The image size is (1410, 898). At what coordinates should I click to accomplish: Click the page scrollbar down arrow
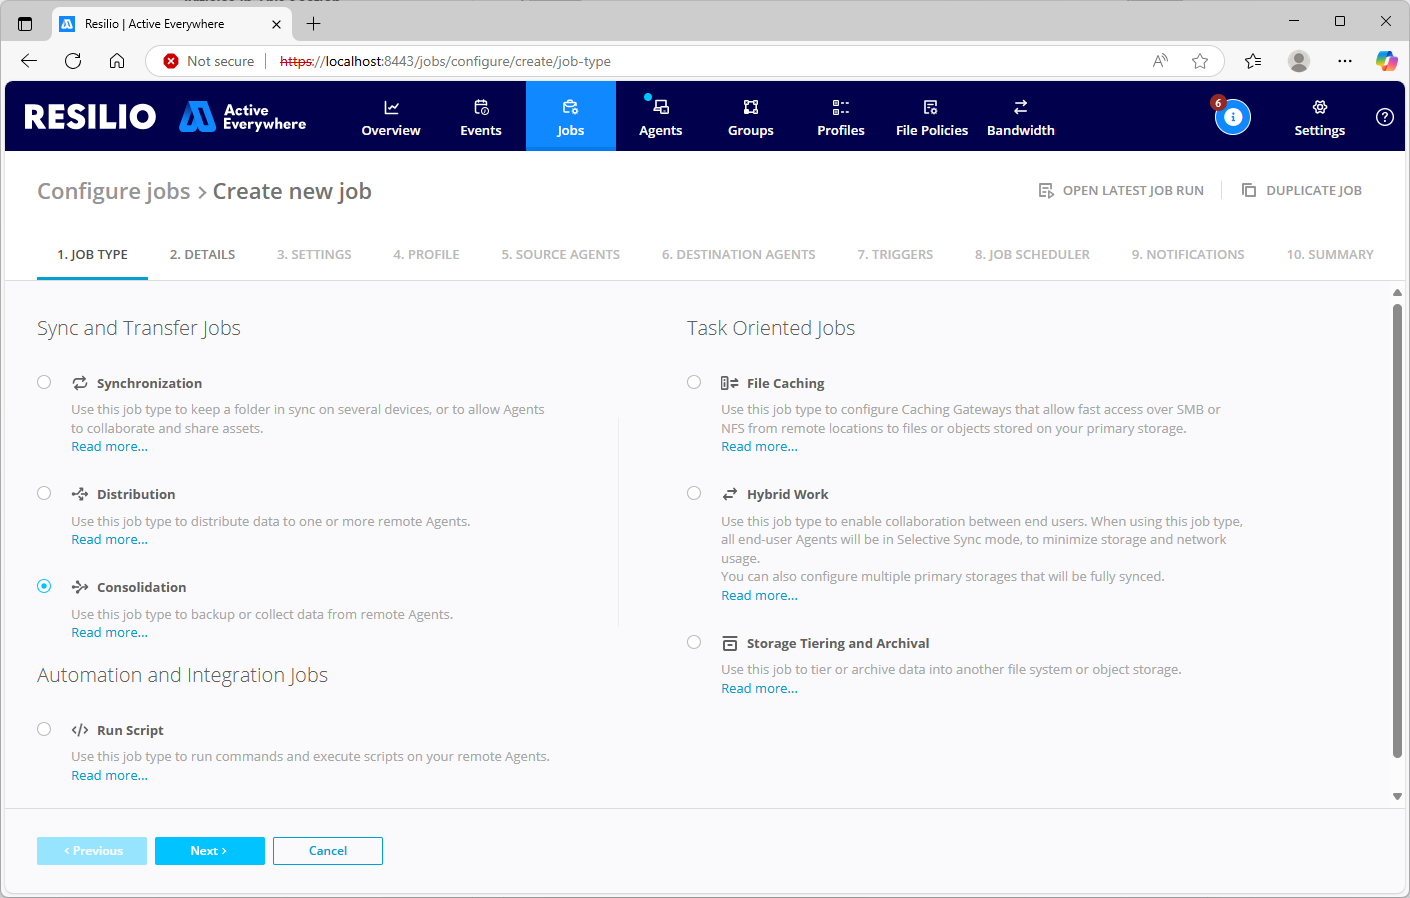pyautogui.click(x=1397, y=797)
